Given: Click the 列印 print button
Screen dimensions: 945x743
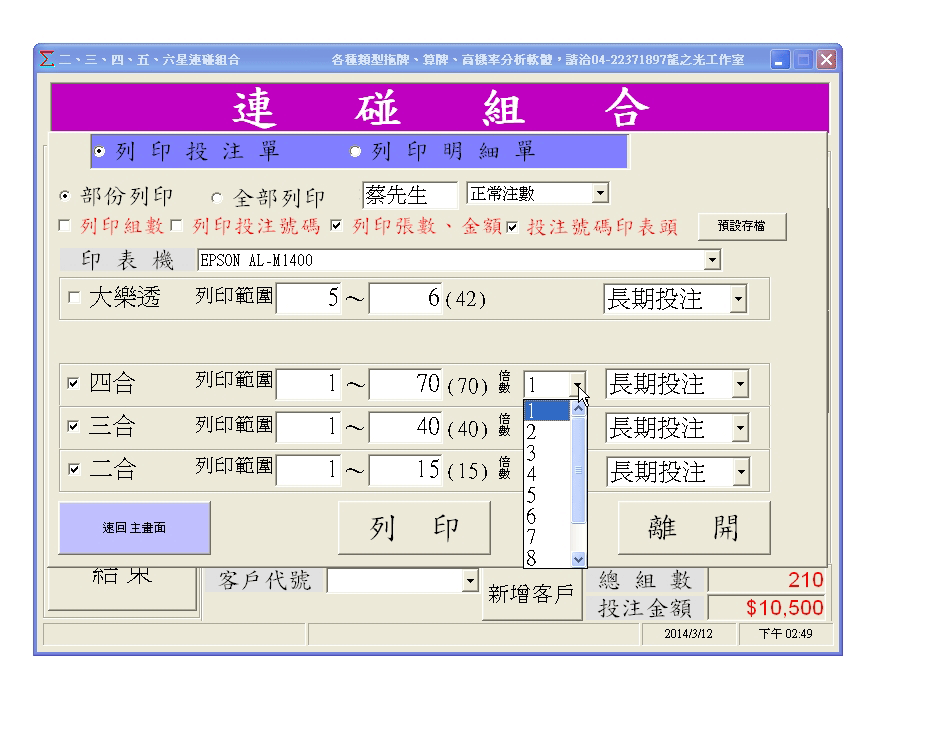Looking at the screenshot, I should pyautogui.click(x=414, y=528).
